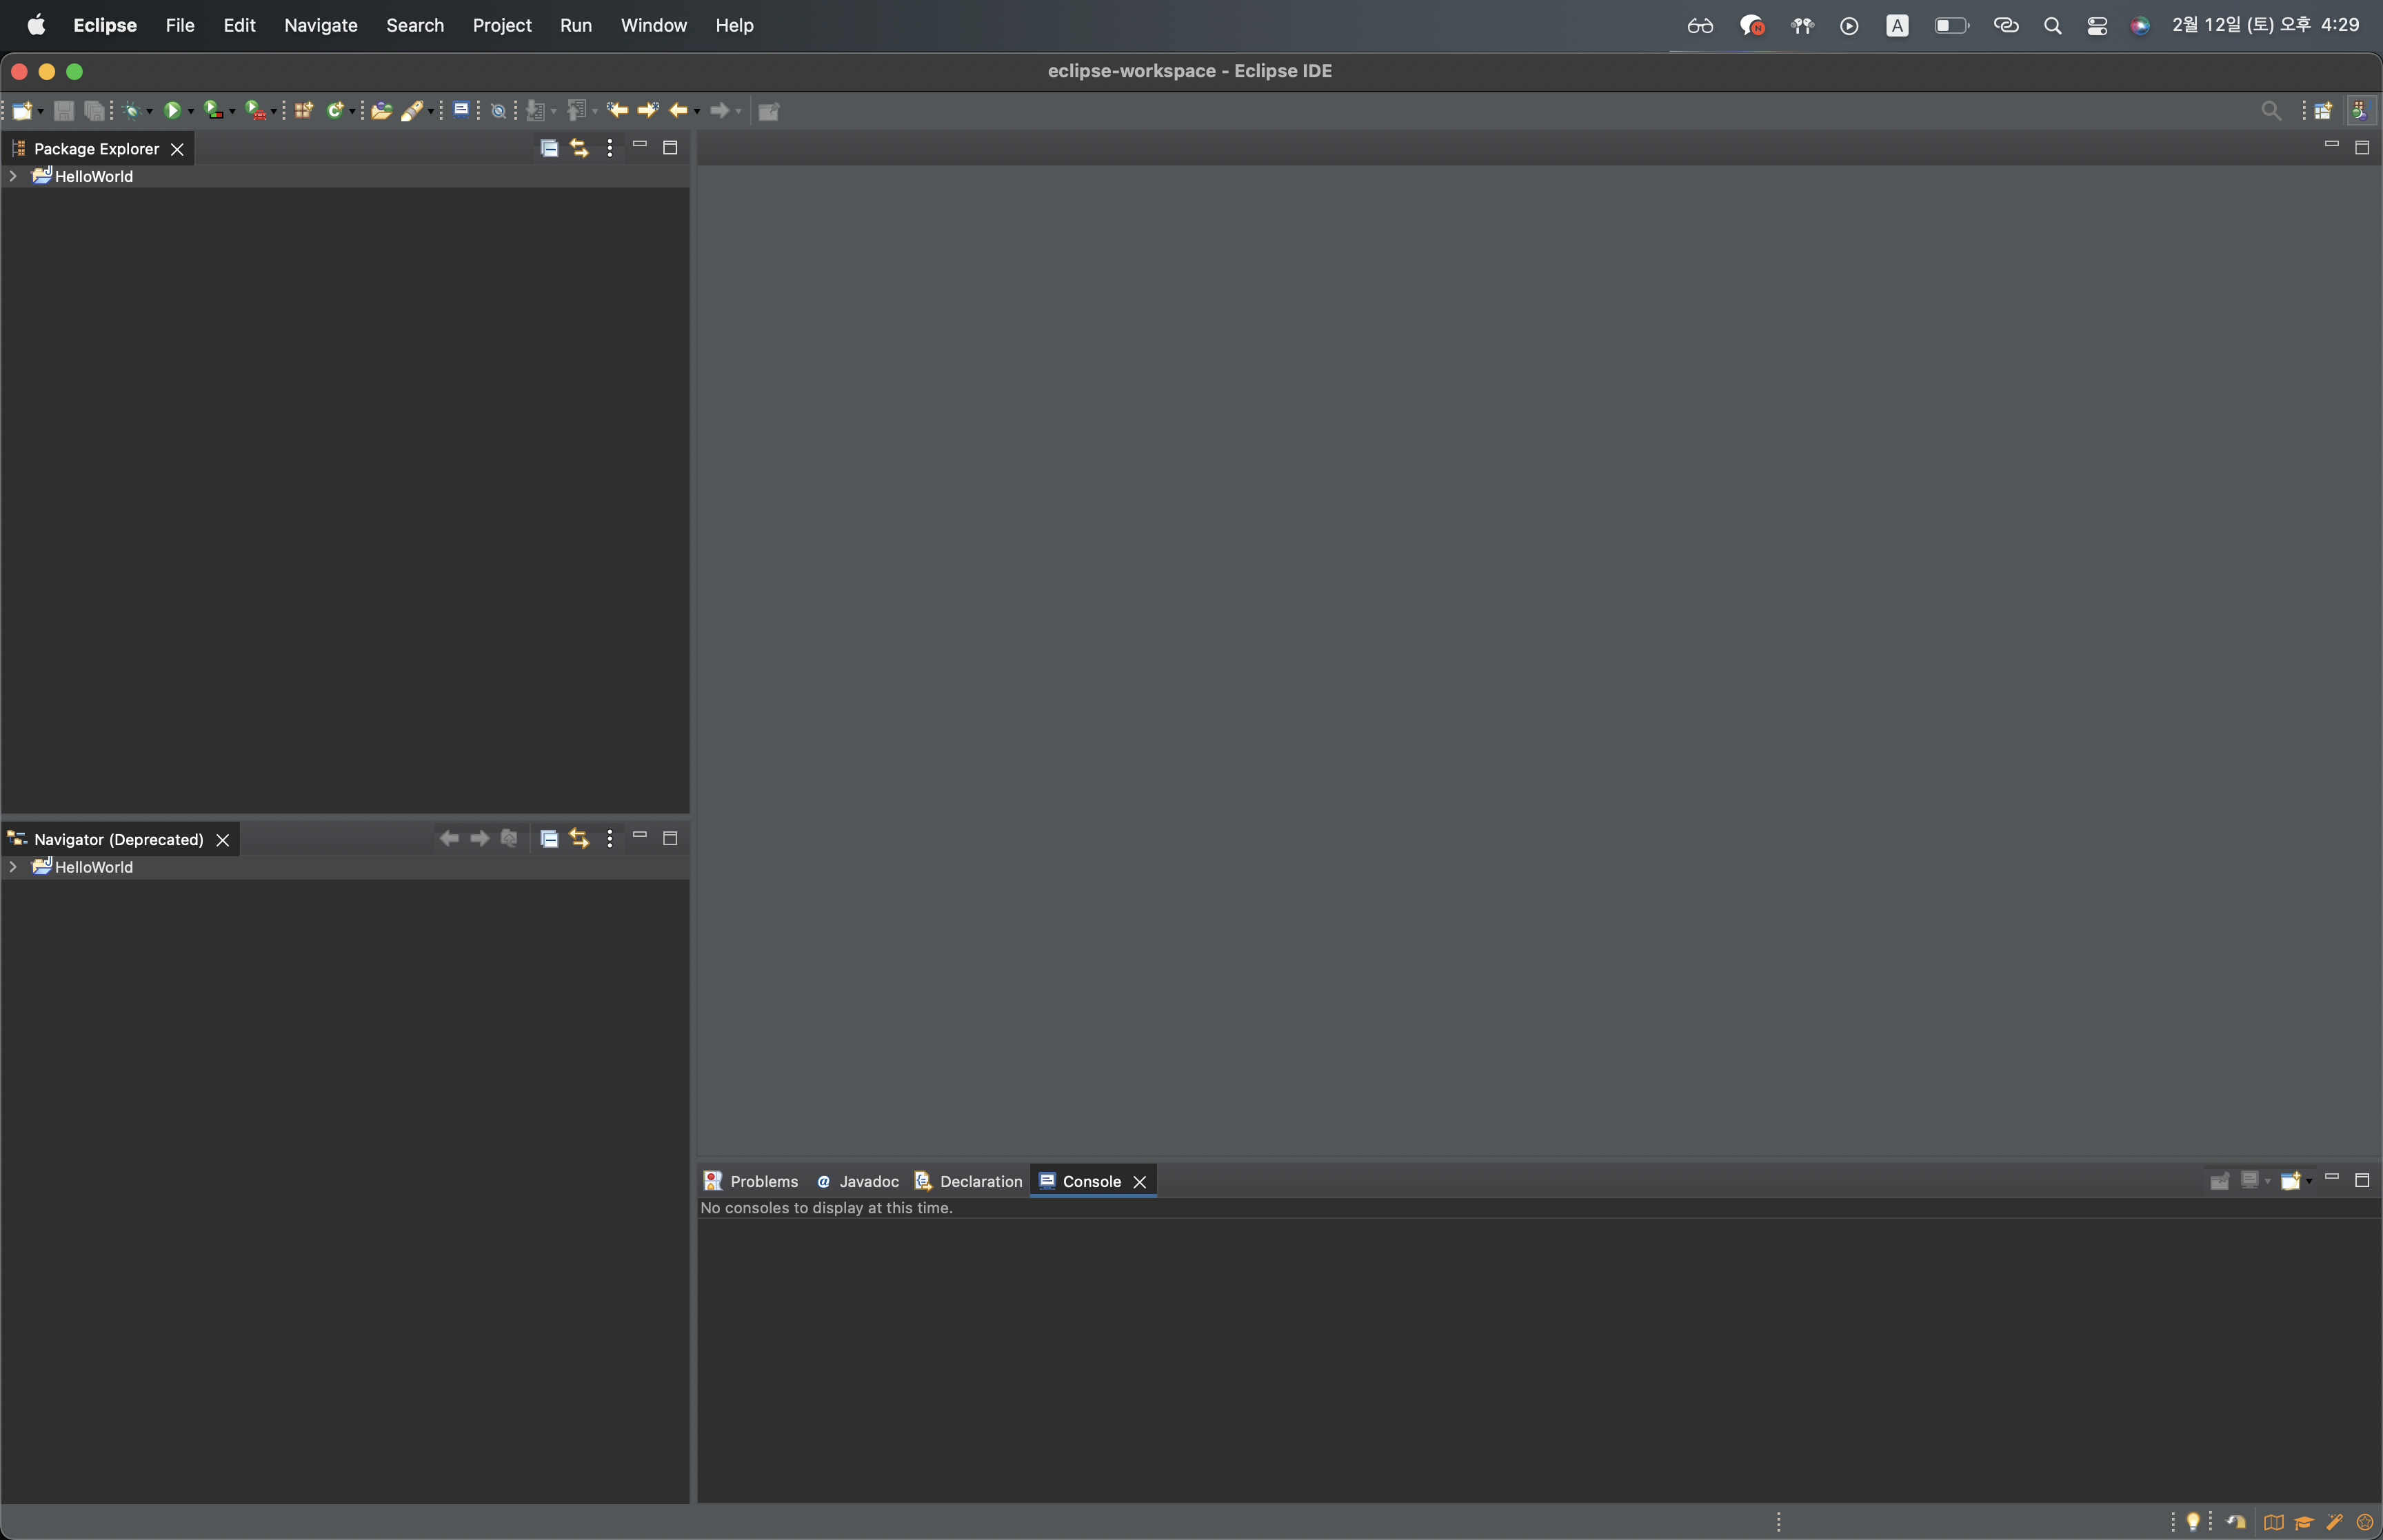Viewport: 2383px width, 1540px height.
Task: Click the Open Perspective icon
Action: click(x=2323, y=111)
